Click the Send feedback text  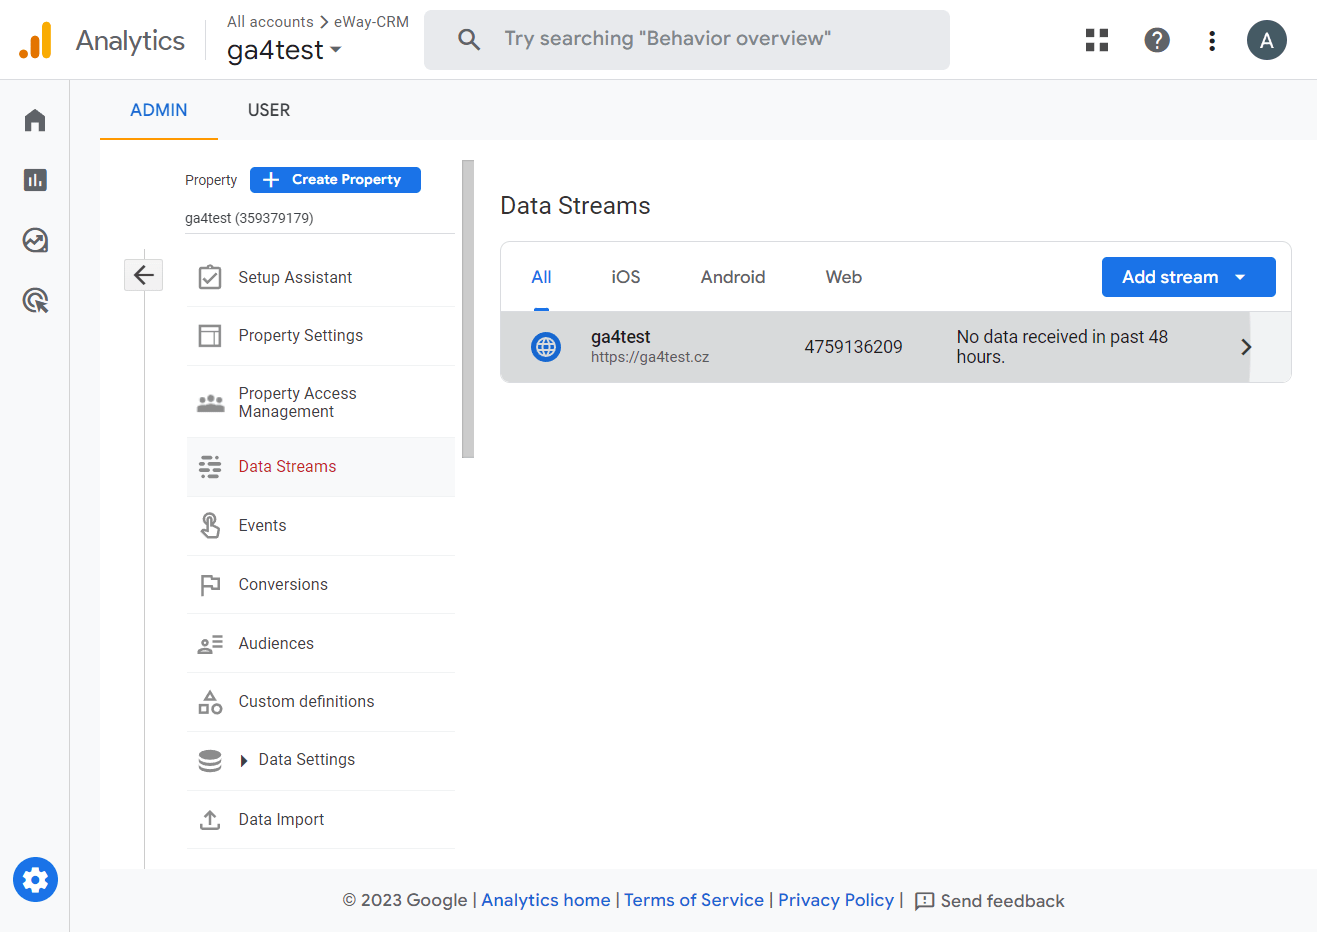pyautogui.click(x=1003, y=901)
